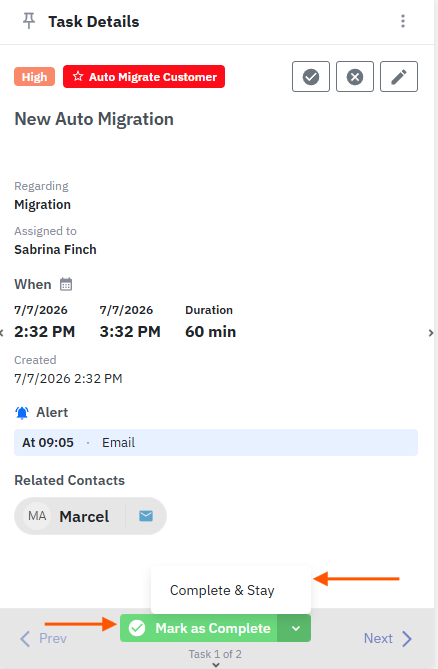Screen dimensions: 438x669
Task: Click the High priority badge
Action: point(35,77)
